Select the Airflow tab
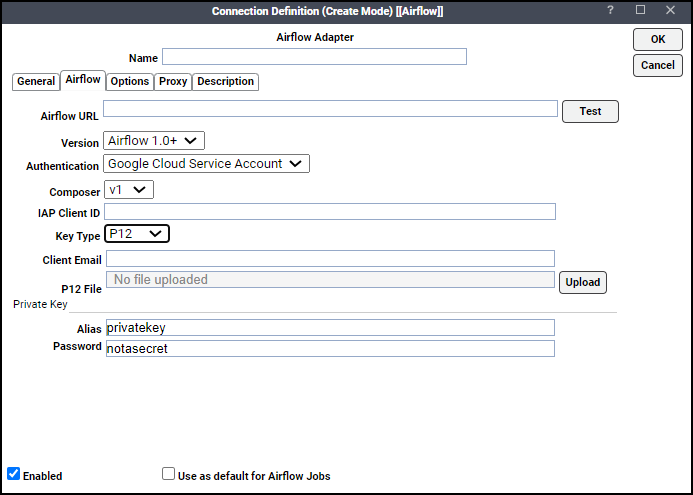 [x=83, y=80]
